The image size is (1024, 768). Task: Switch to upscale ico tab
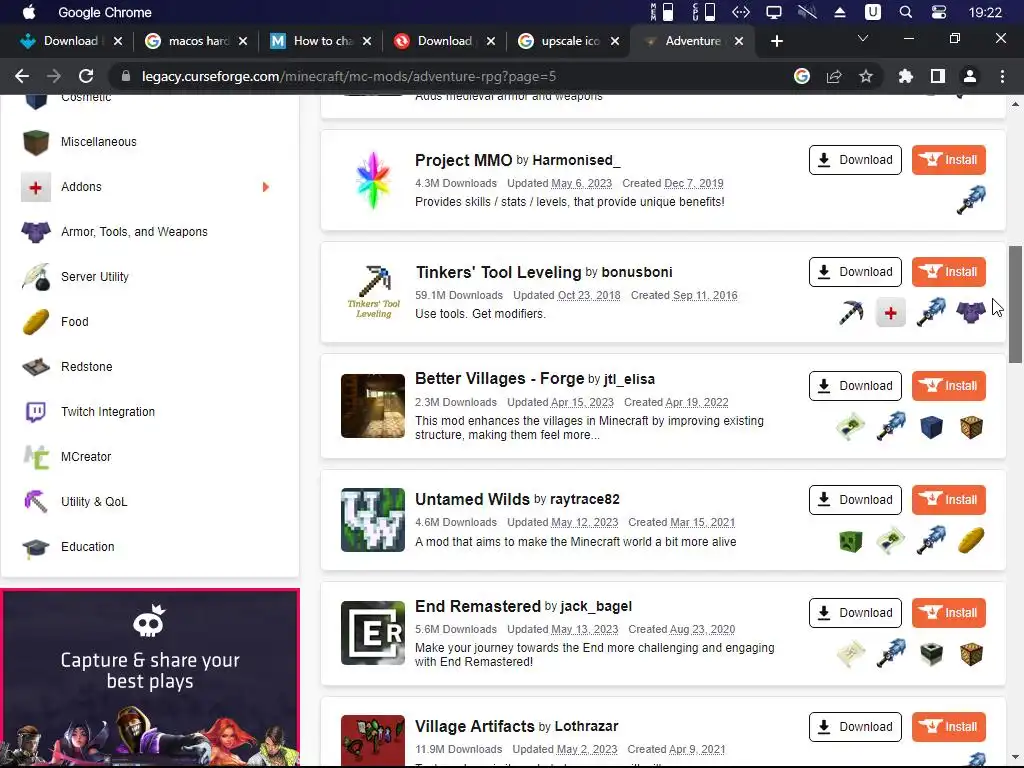[569, 41]
